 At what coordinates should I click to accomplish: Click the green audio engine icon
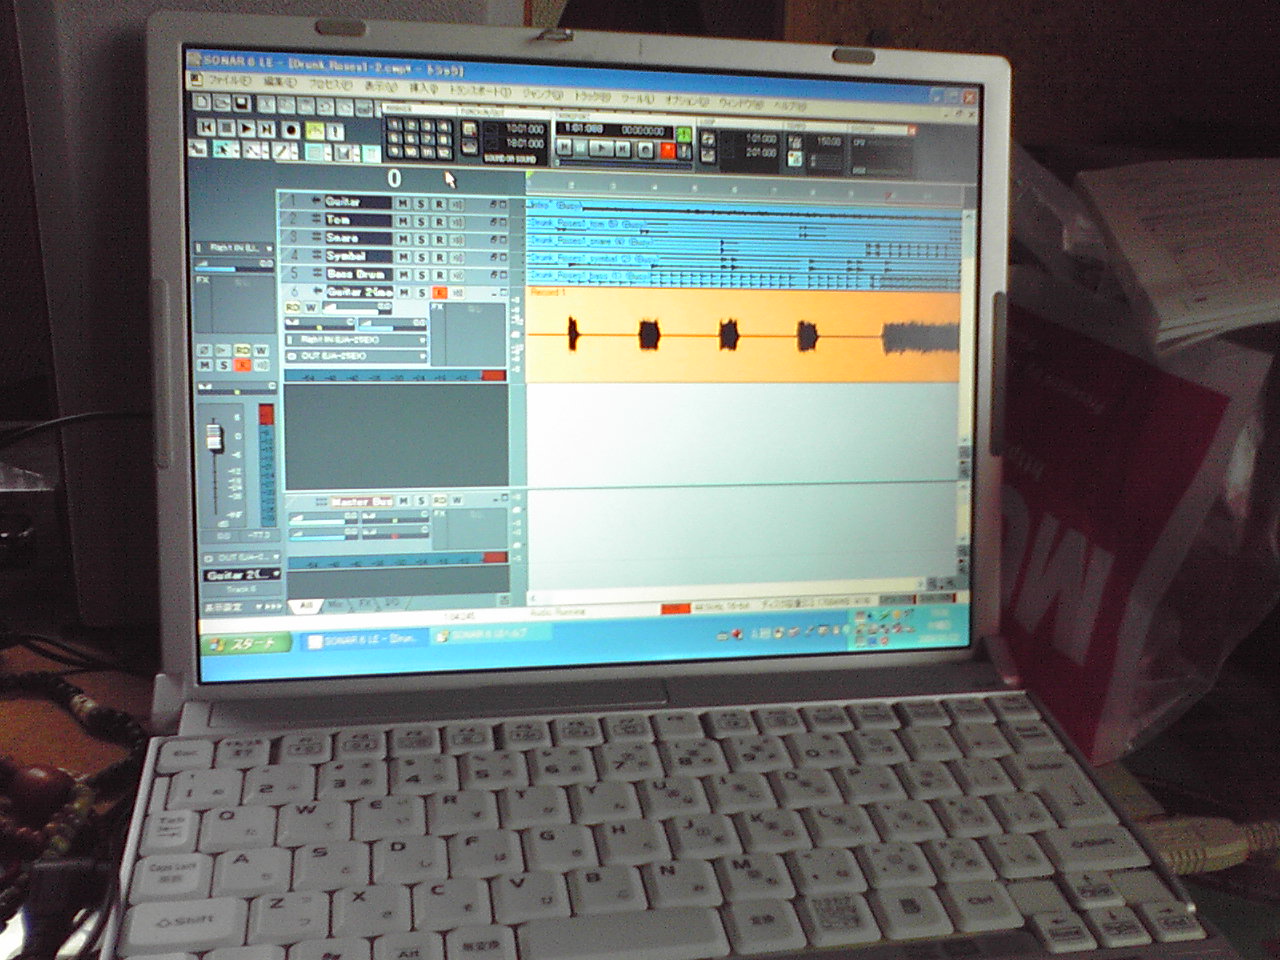684,133
